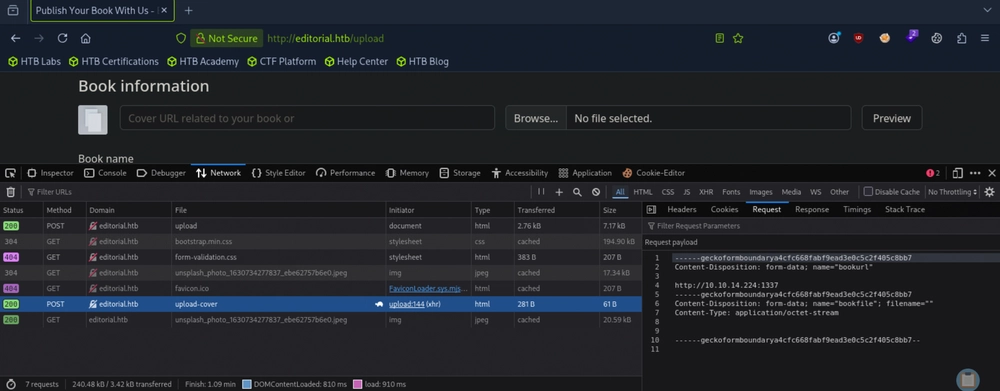Open the uBlock Origin extension icon
Viewport: 1000px width, 391px height.
pyautogui.click(x=858, y=38)
